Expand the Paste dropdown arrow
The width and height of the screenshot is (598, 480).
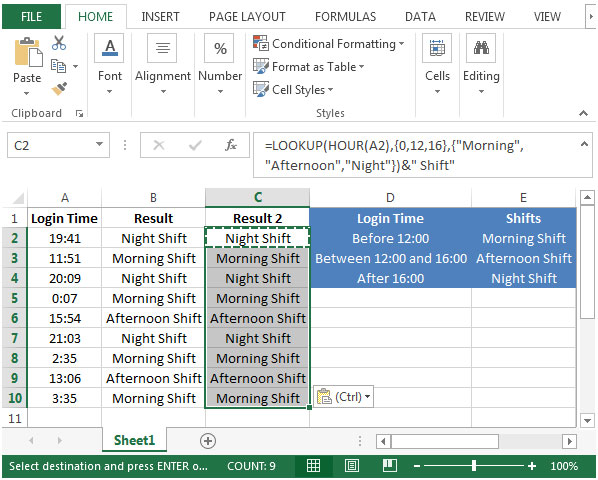pos(26,93)
